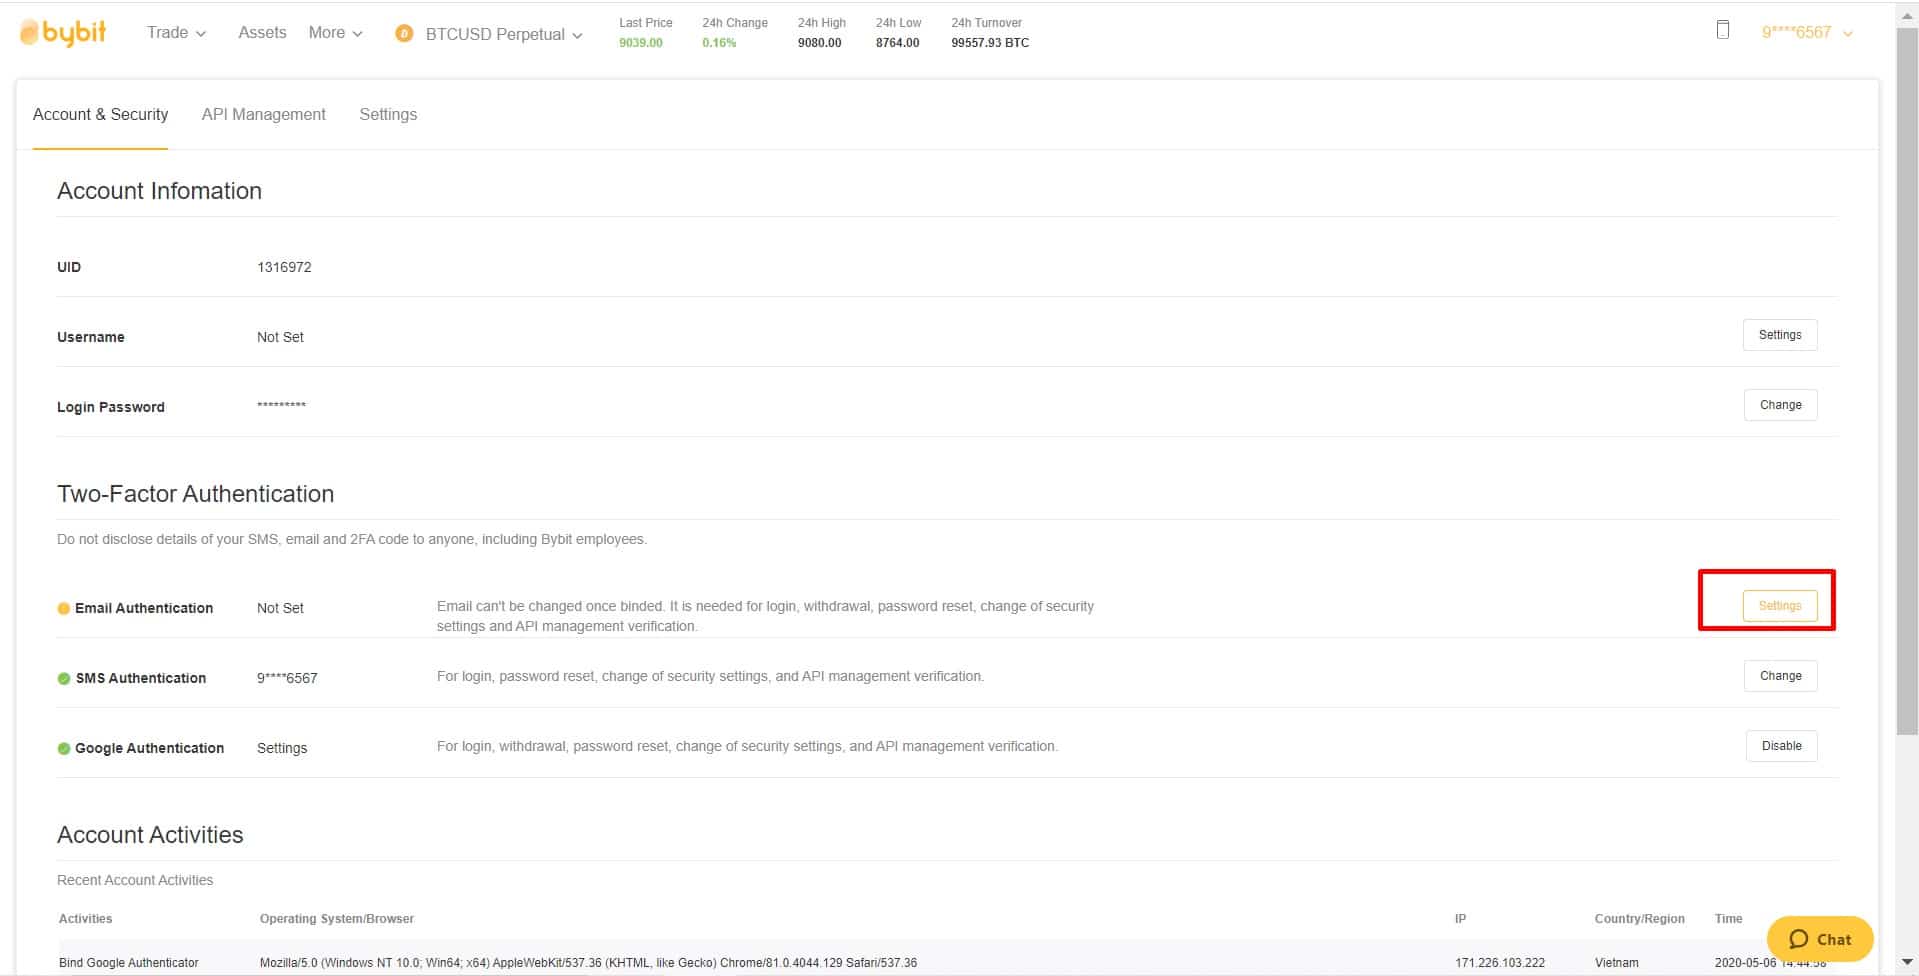The height and width of the screenshot is (976, 1919).
Task: Click the SMS Authentication green status dot
Action: point(64,678)
